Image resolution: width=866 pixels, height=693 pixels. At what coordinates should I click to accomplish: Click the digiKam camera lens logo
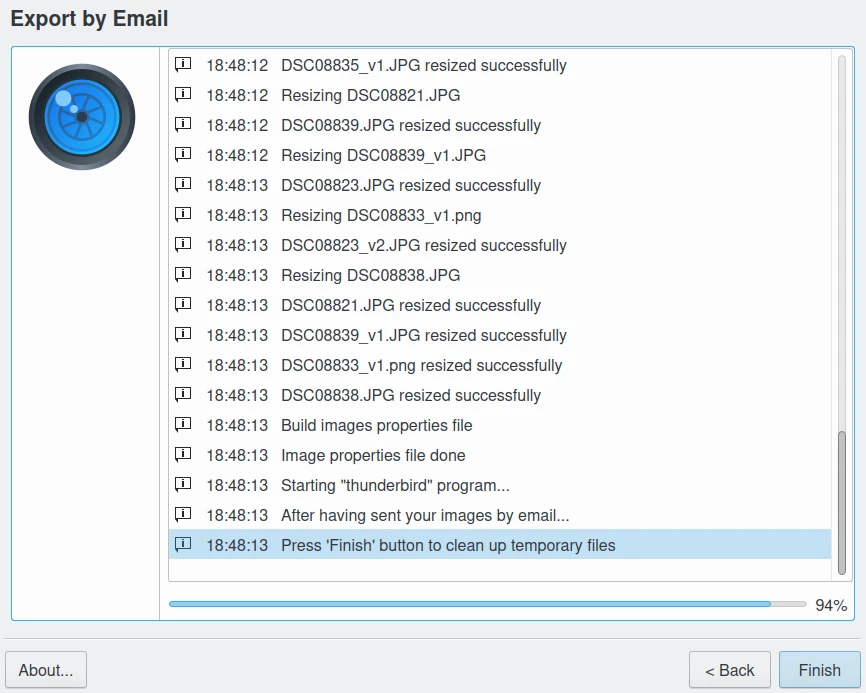82,117
